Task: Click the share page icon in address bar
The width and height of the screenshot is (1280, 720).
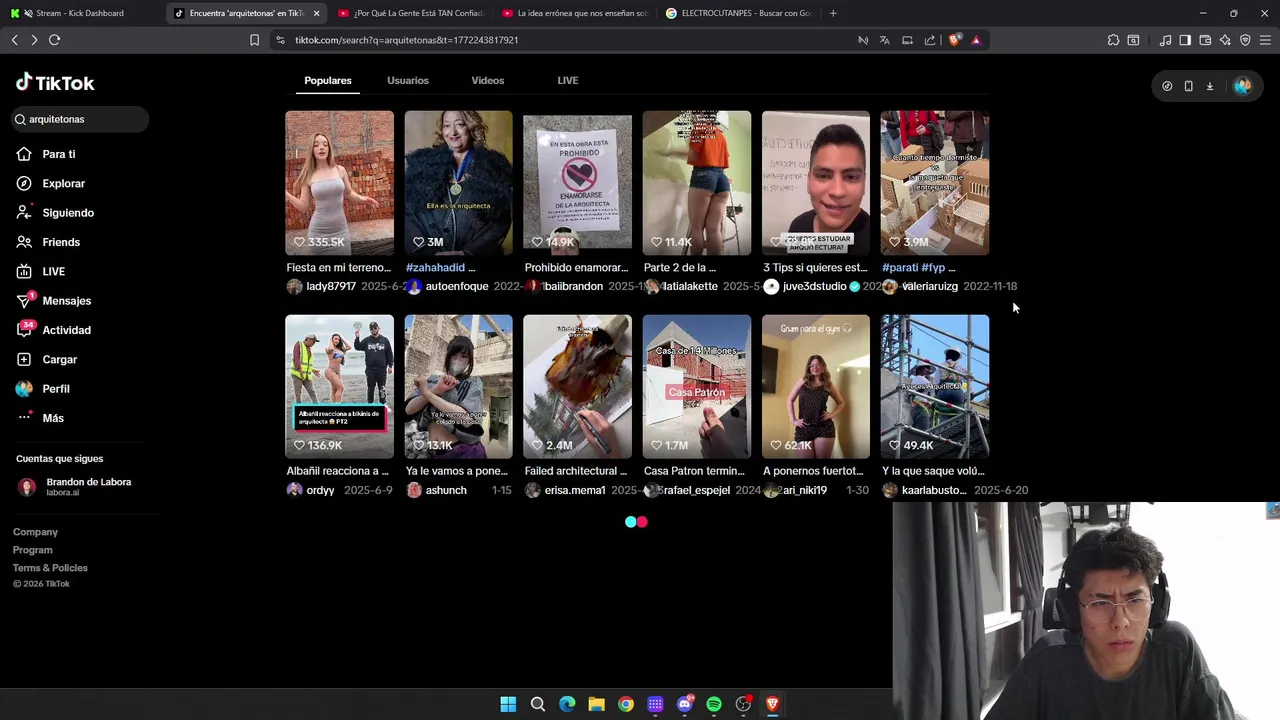Action: click(x=930, y=40)
